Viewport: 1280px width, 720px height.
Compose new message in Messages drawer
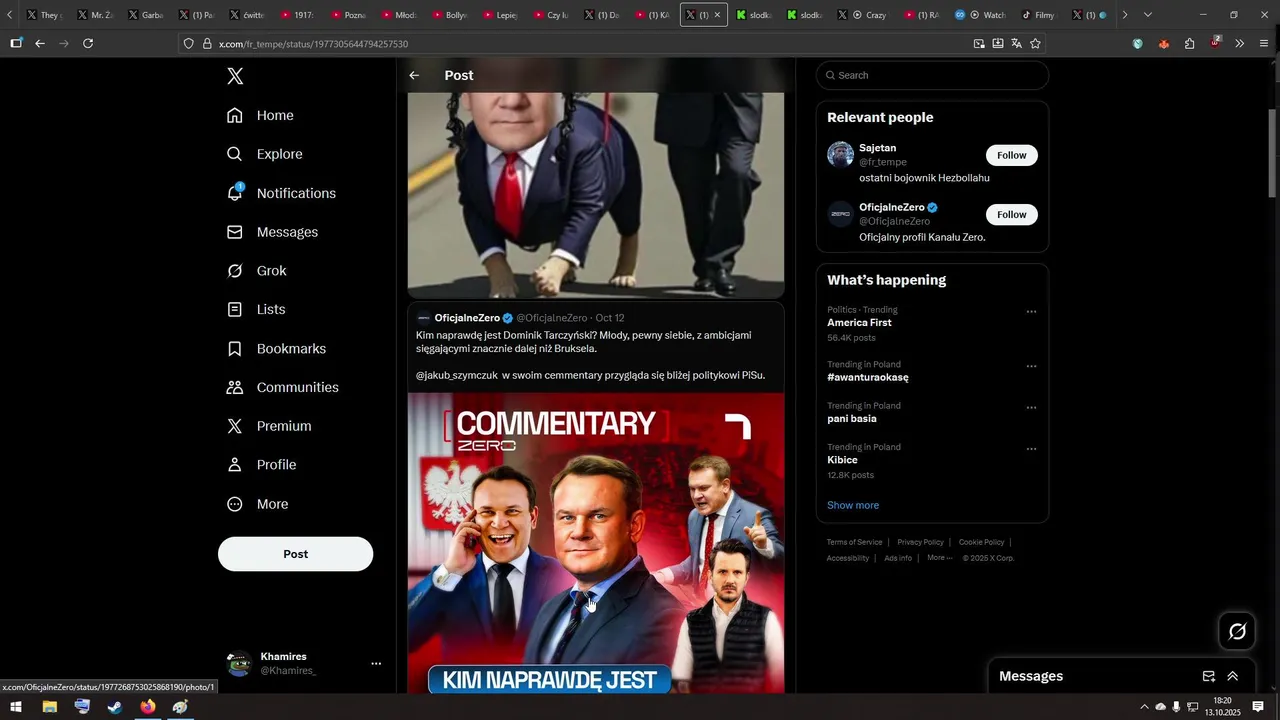click(x=1208, y=676)
